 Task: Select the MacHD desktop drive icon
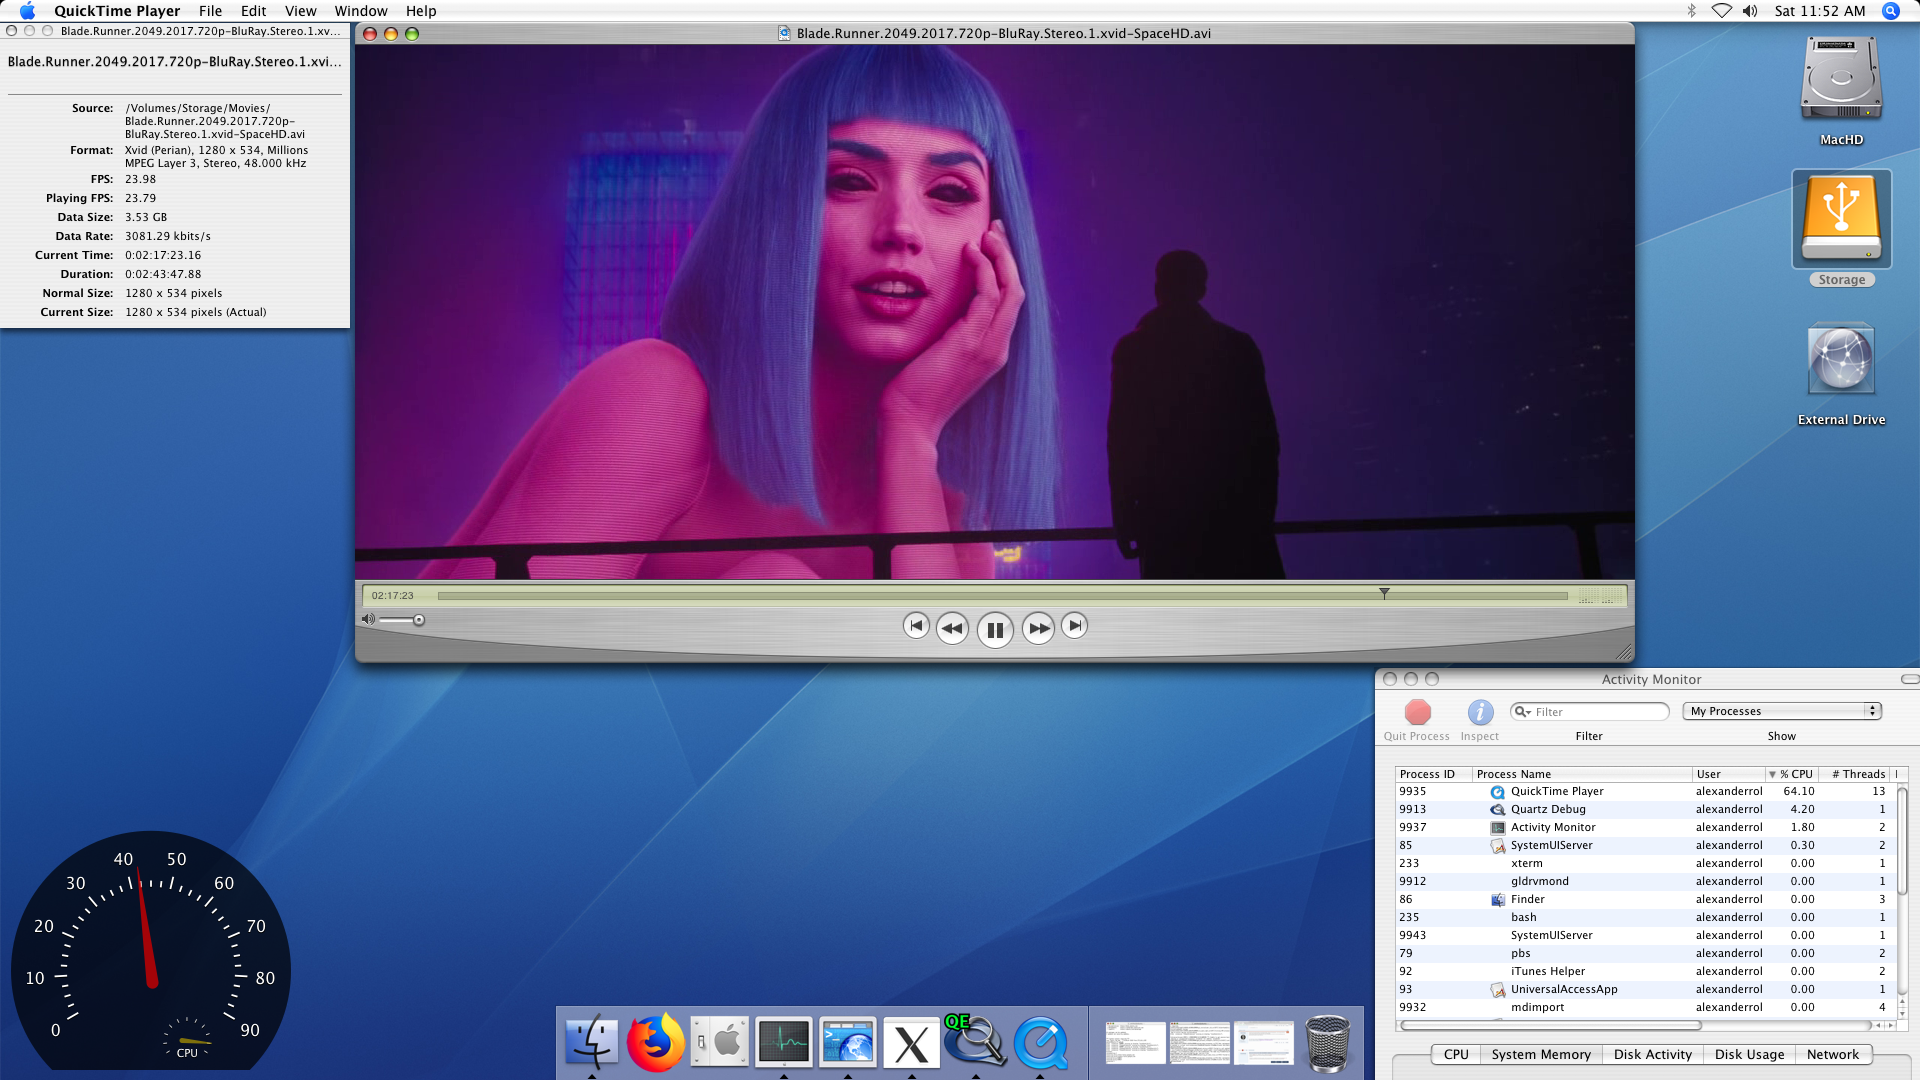point(1841,79)
